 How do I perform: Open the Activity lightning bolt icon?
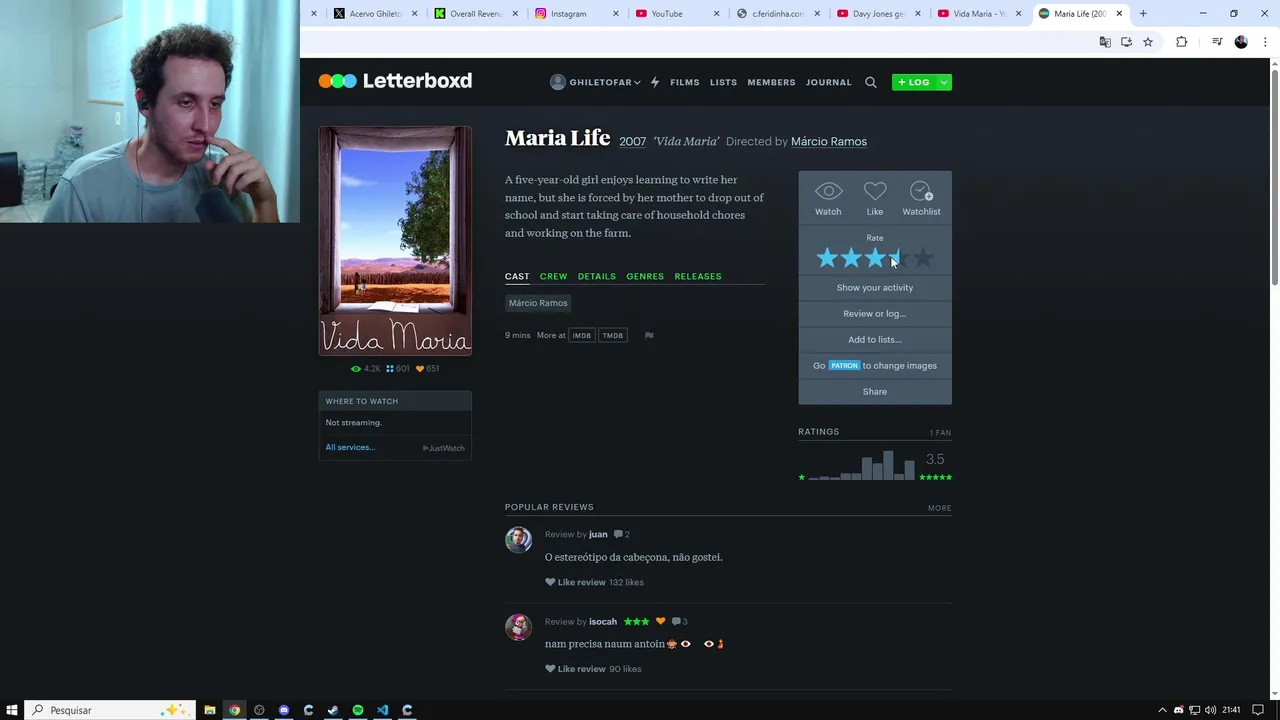pos(655,82)
